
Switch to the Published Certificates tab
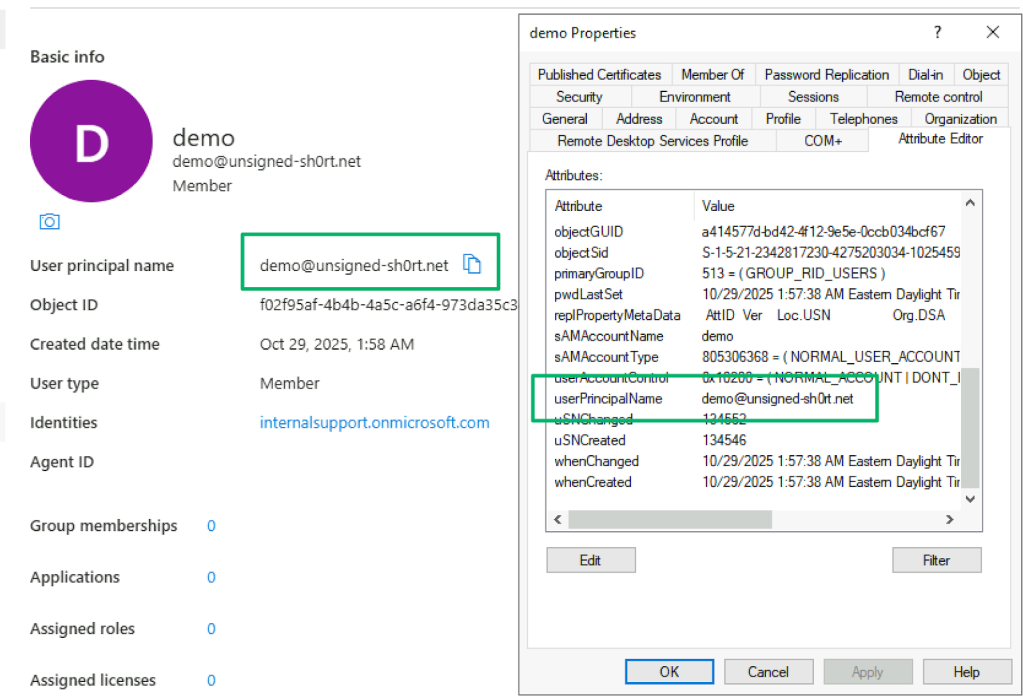click(x=599, y=75)
